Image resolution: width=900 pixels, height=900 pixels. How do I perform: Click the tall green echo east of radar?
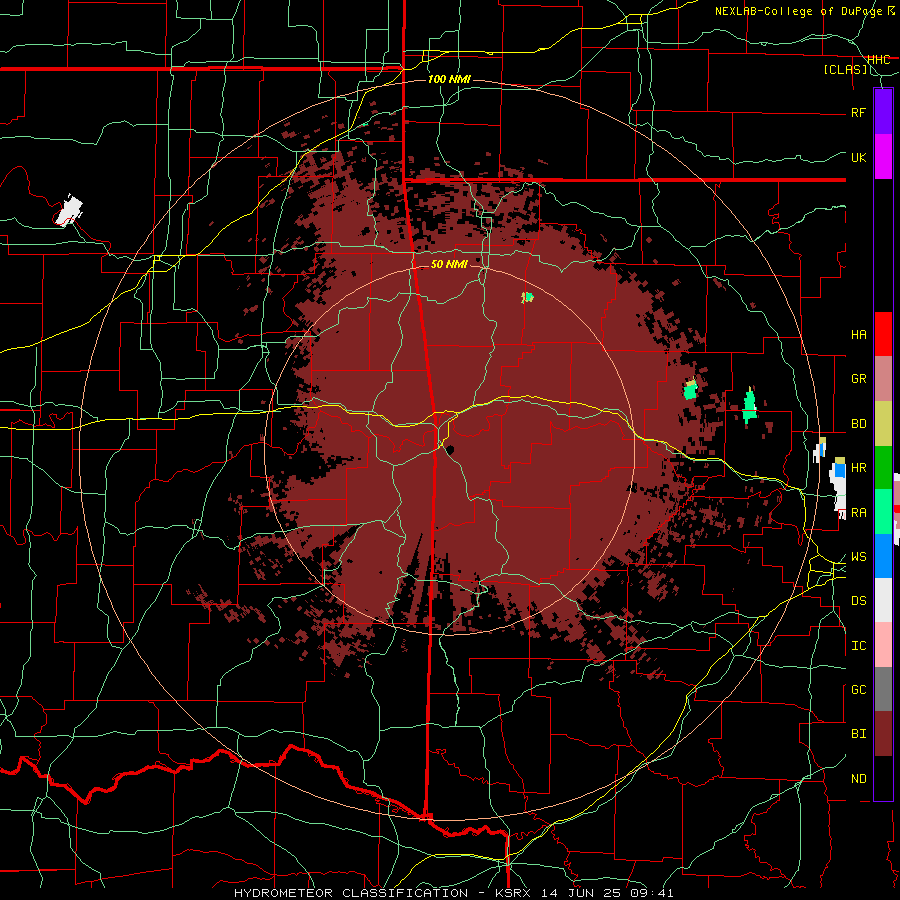point(750,405)
